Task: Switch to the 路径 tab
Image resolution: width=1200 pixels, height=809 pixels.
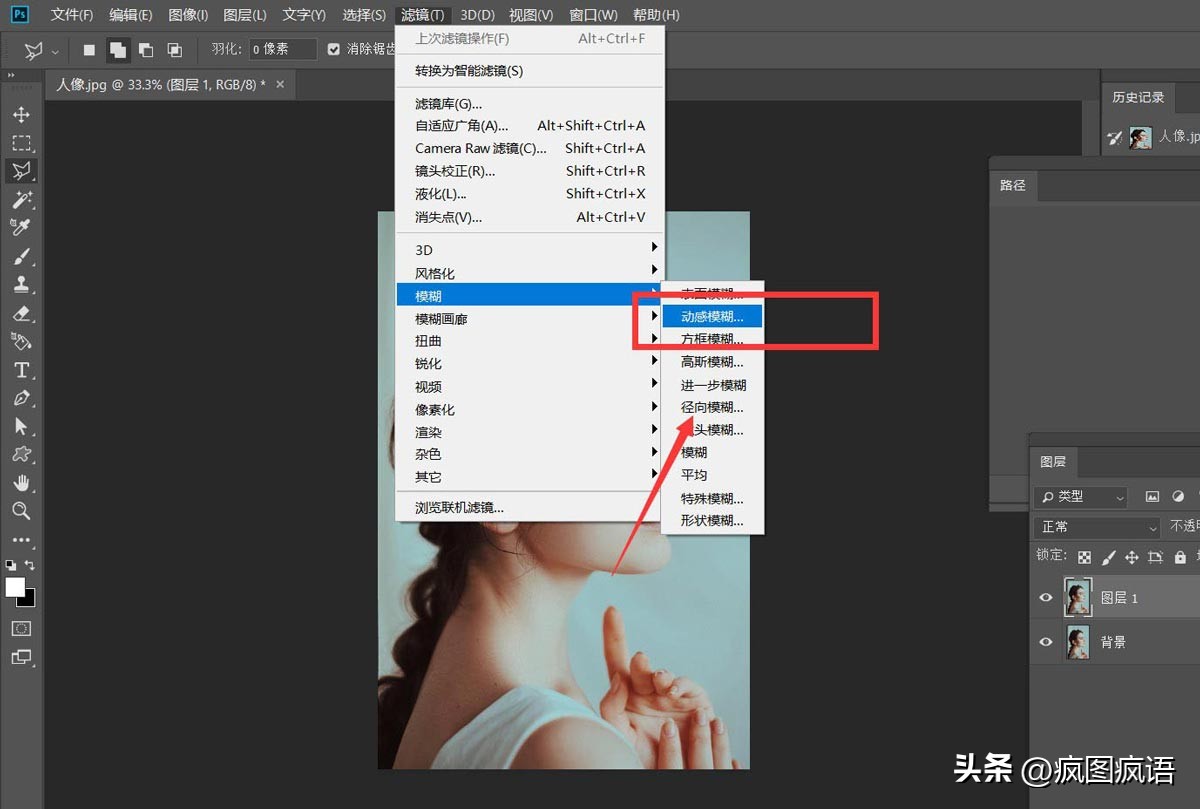Action: (1013, 185)
